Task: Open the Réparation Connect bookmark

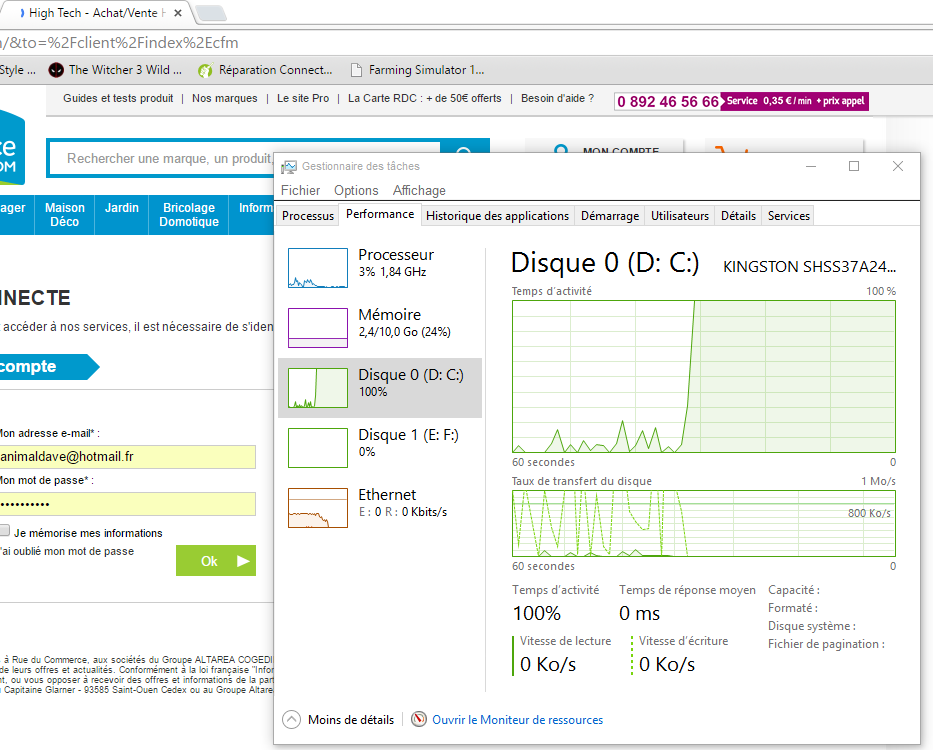Action: point(265,70)
